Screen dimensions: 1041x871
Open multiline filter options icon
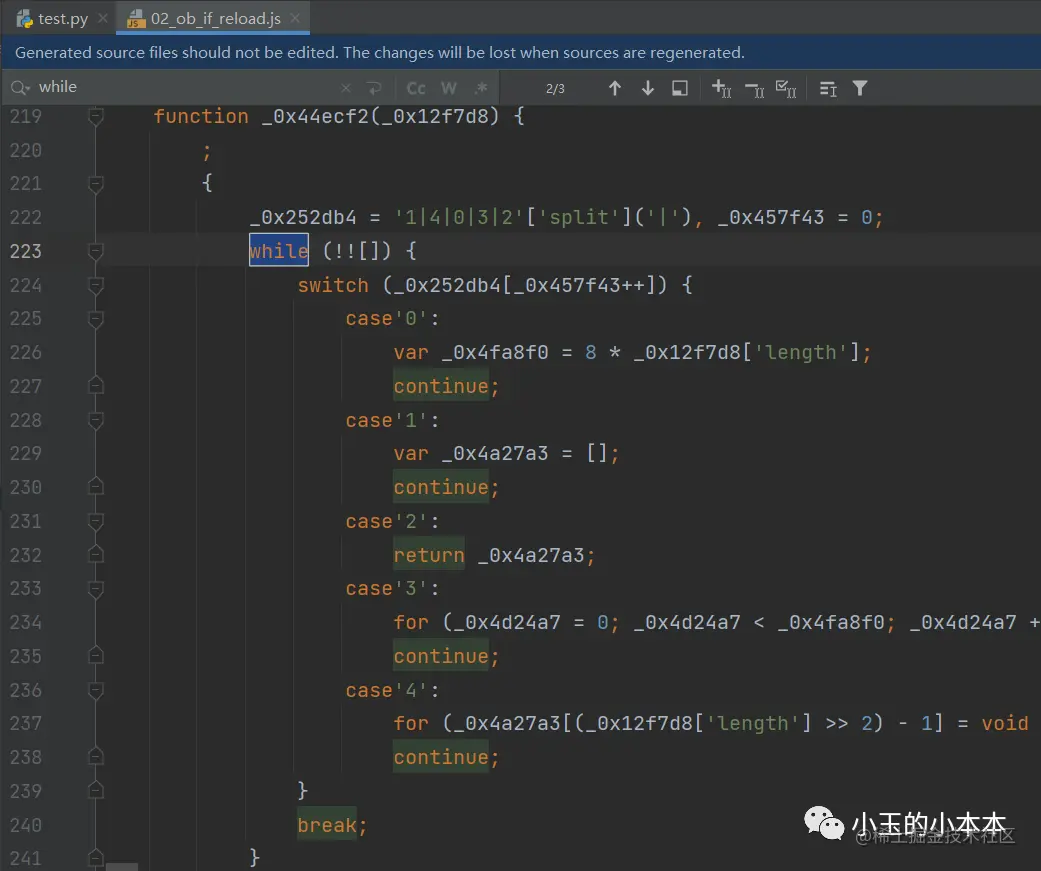point(828,88)
